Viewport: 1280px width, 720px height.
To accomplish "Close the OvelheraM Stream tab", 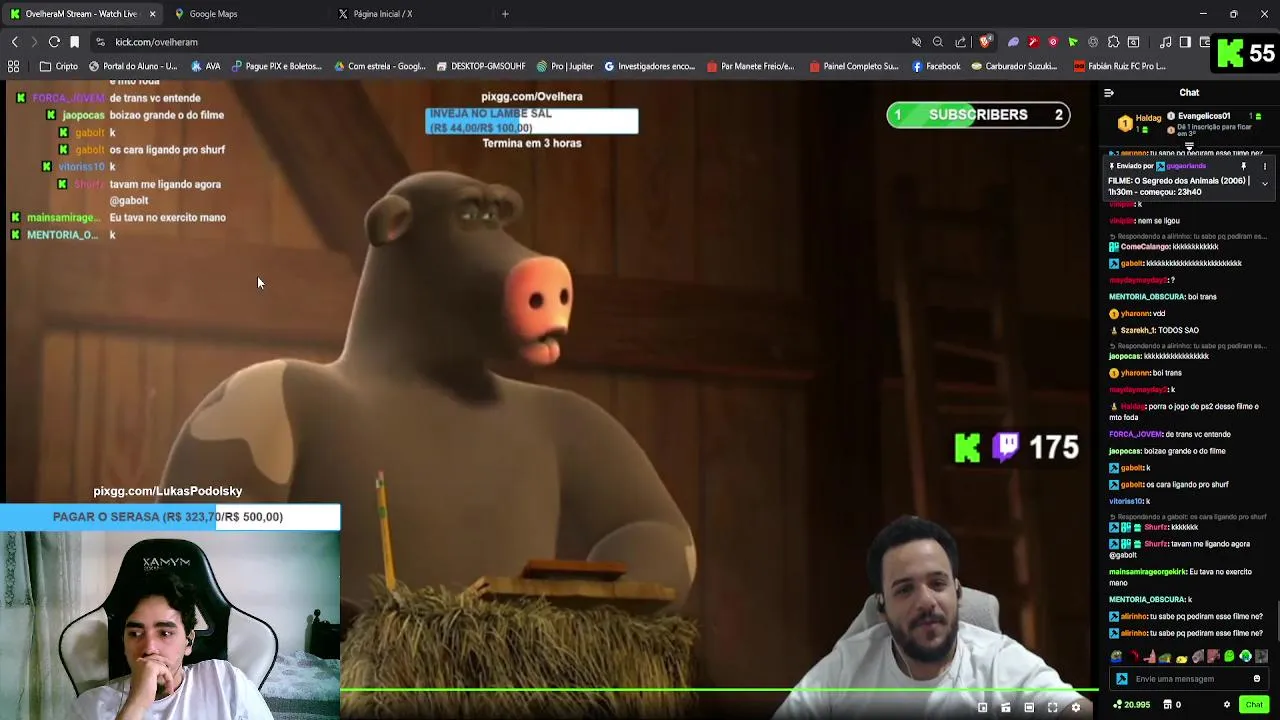I will coord(152,14).
